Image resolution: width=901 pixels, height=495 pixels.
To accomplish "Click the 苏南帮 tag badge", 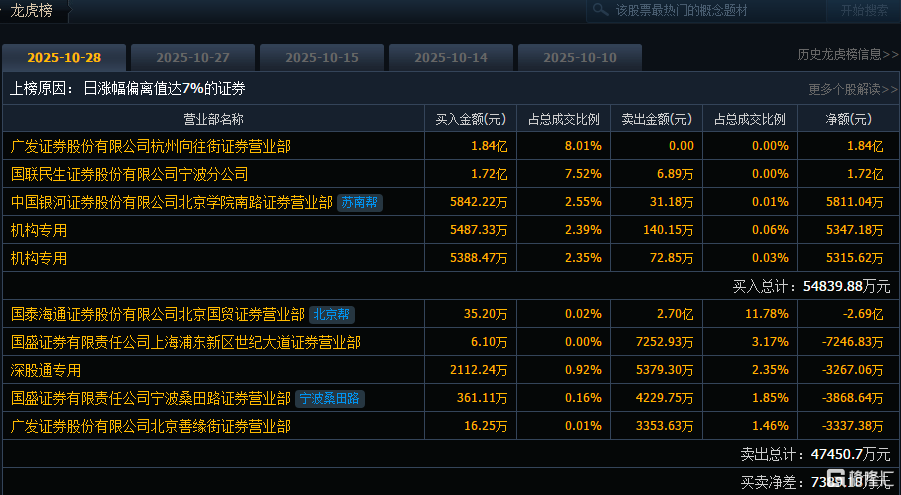I will (360, 202).
